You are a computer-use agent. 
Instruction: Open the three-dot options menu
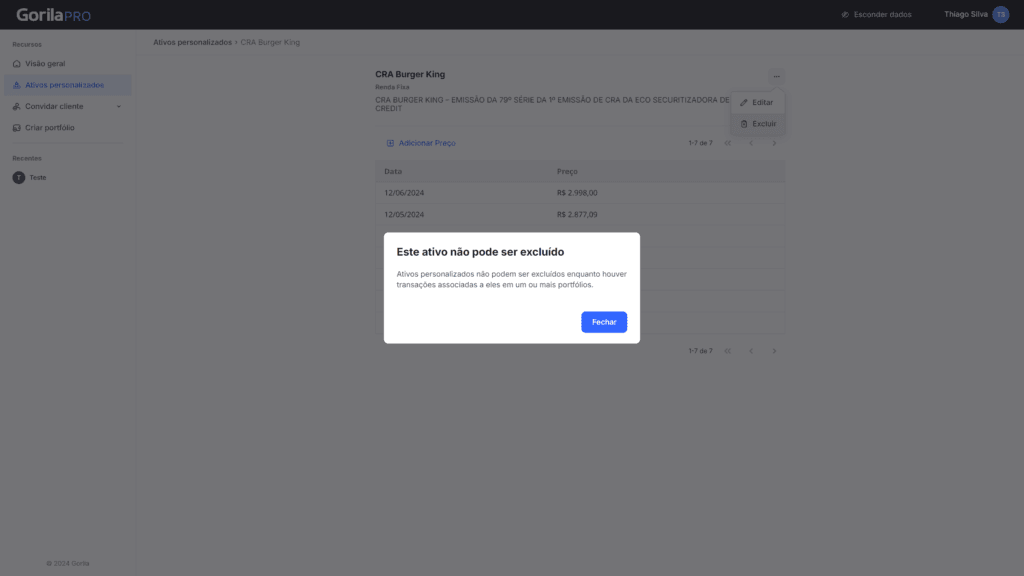(776, 76)
